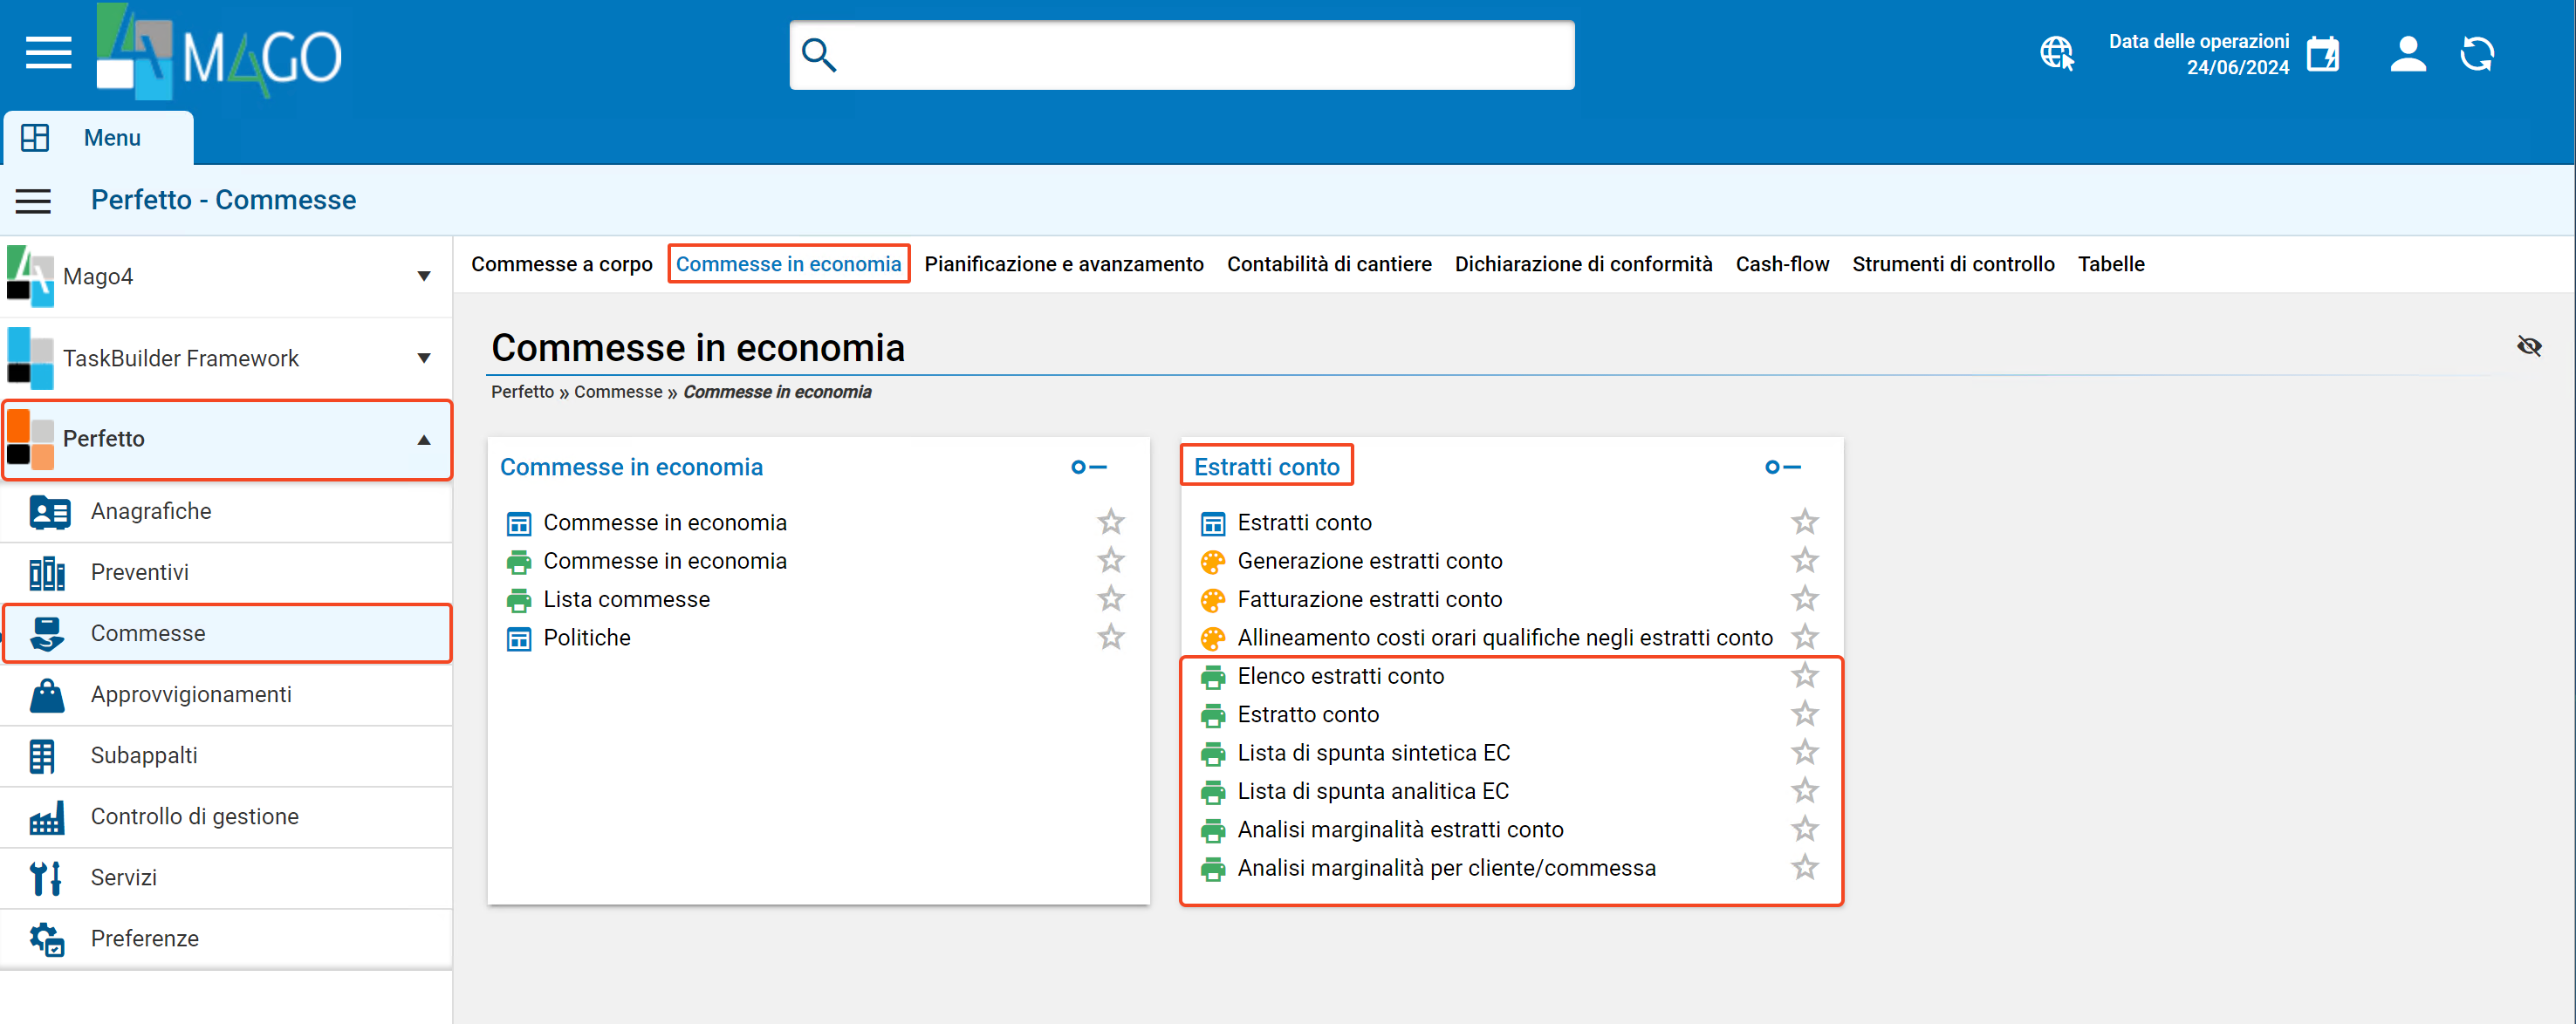Toggle the hidden-items eye icon
This screenshot has width=2576, height=1024.
(2529, 347)
